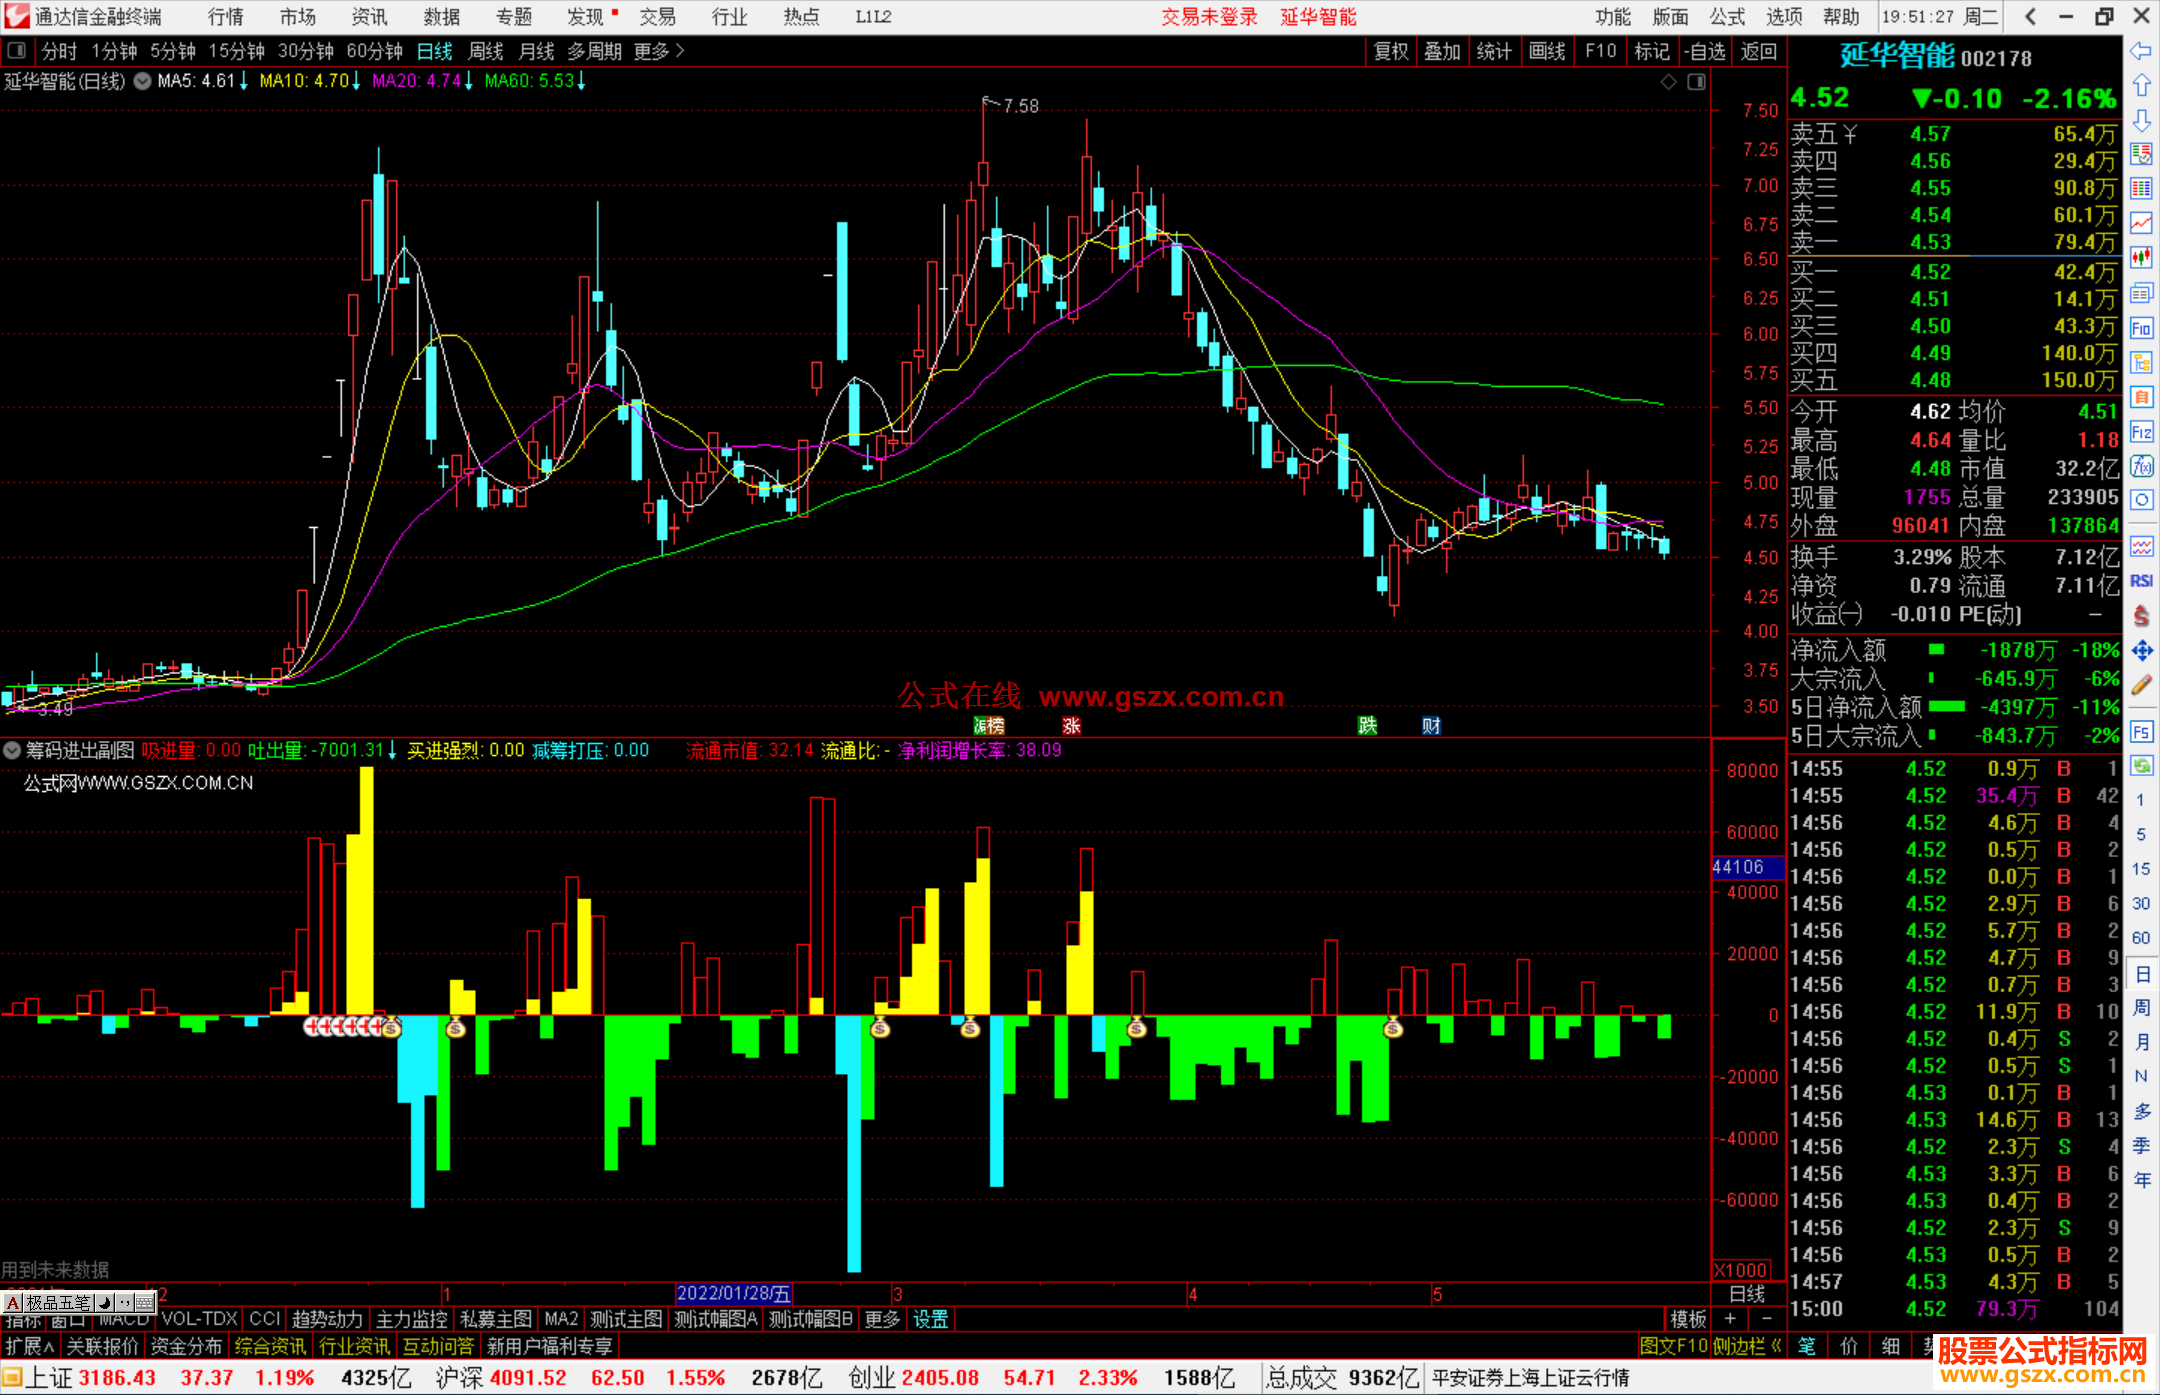Switch to the candlestick chart icon

pyautogui.click(x=2141, y=258)
